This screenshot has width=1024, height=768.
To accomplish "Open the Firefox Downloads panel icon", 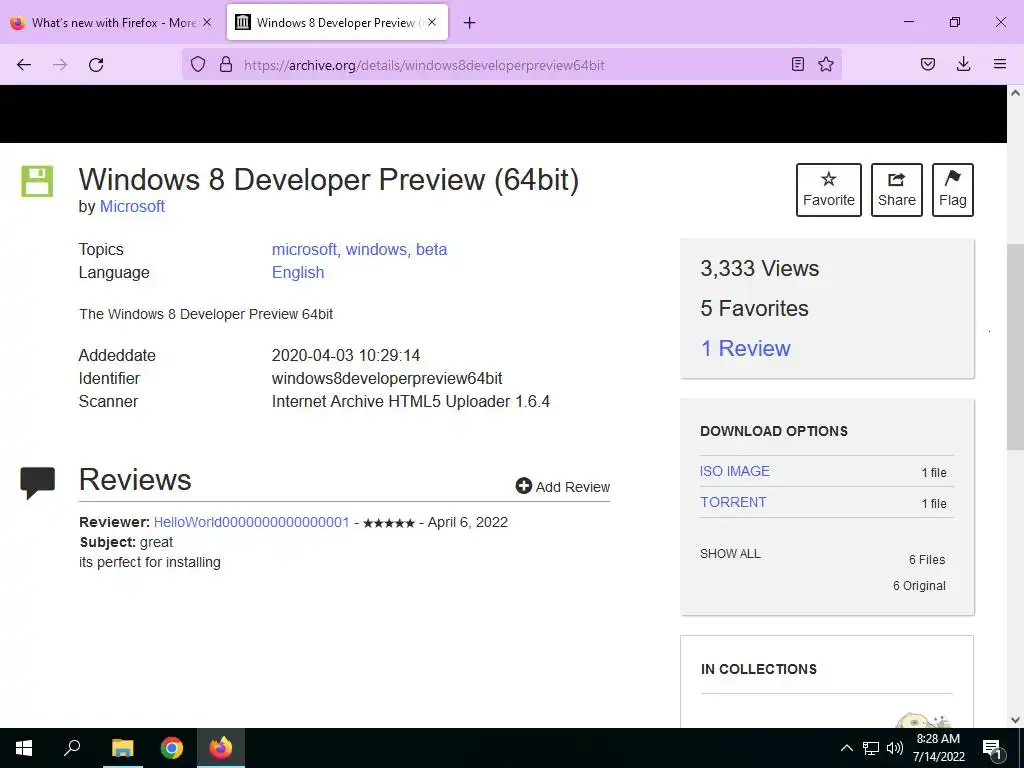I will pos(963,64).
